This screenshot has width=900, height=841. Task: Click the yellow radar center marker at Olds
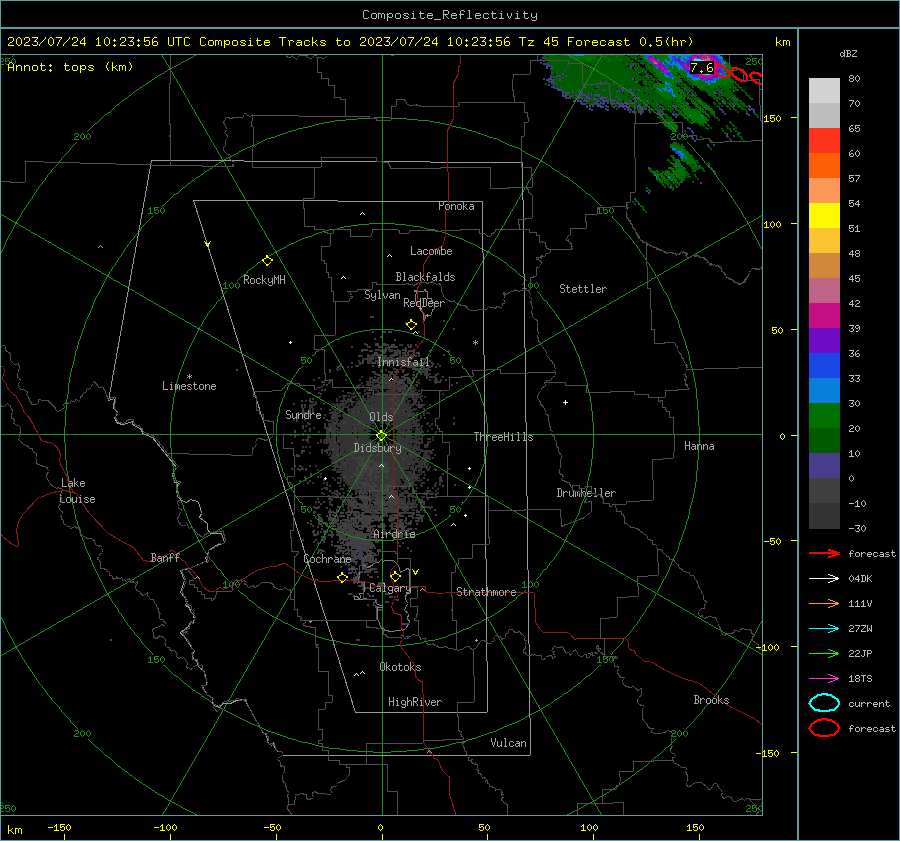coord(381,436)
